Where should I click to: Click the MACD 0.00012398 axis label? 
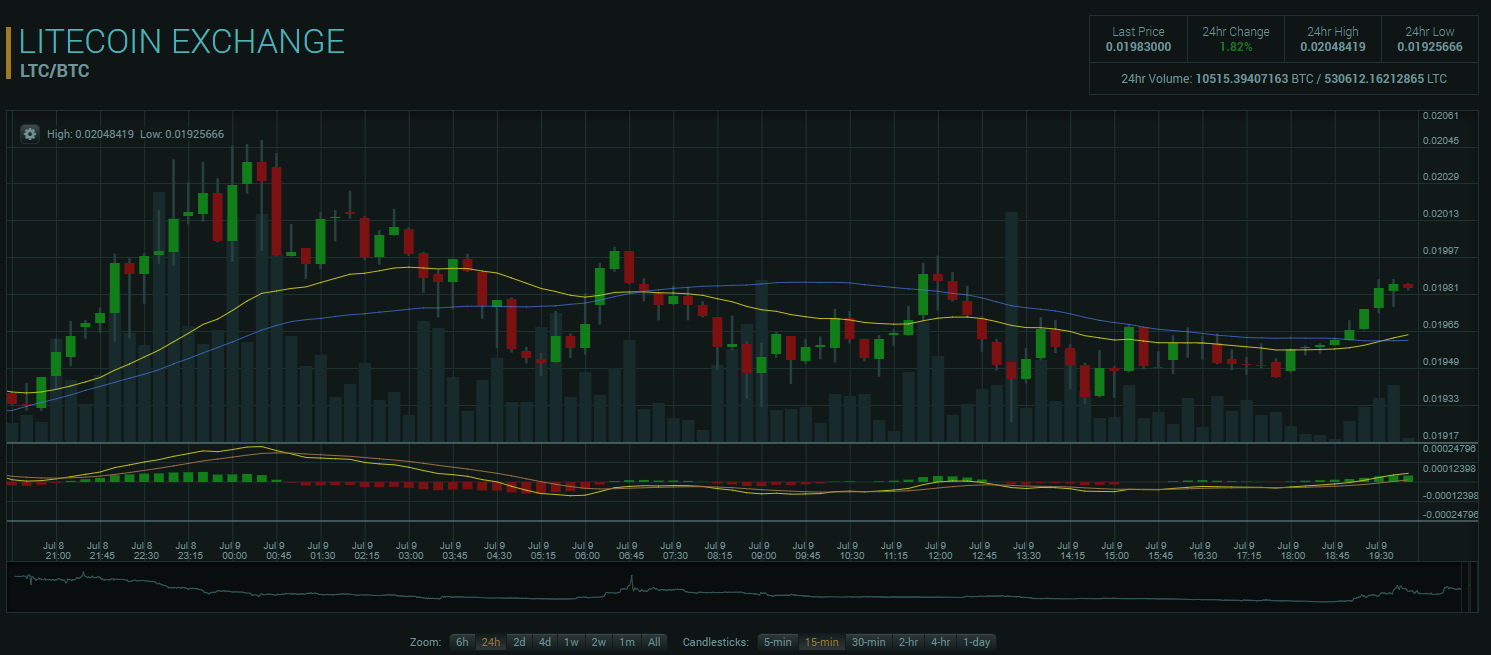1450,469
